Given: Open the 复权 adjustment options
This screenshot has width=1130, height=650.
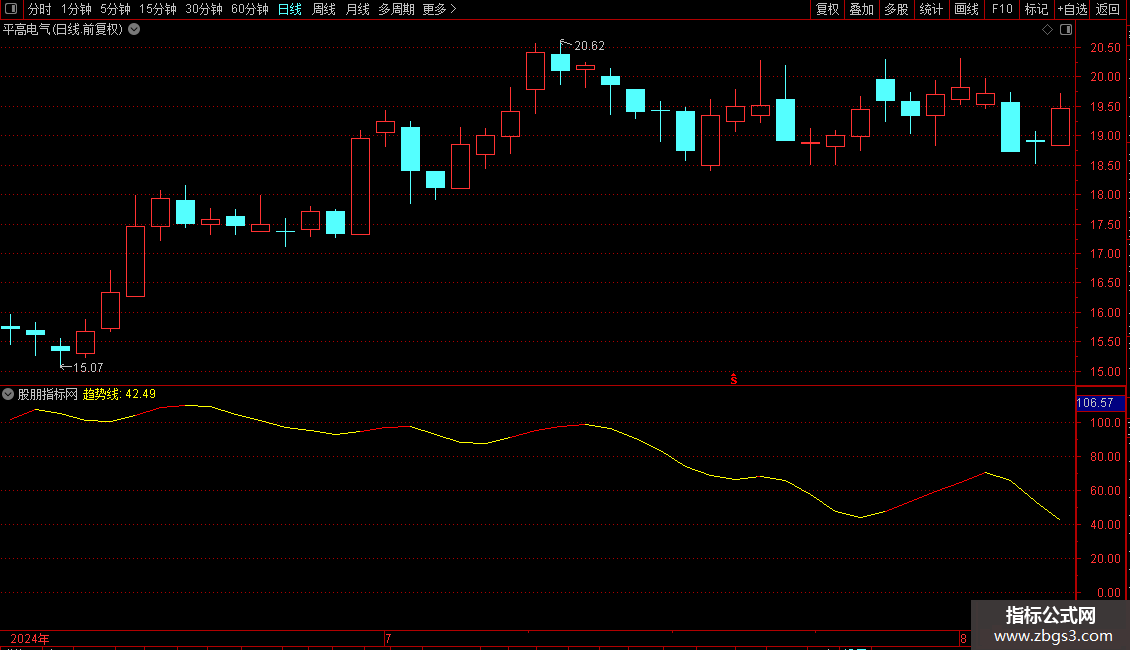Looking at the screenshot, I should (827, 9).
